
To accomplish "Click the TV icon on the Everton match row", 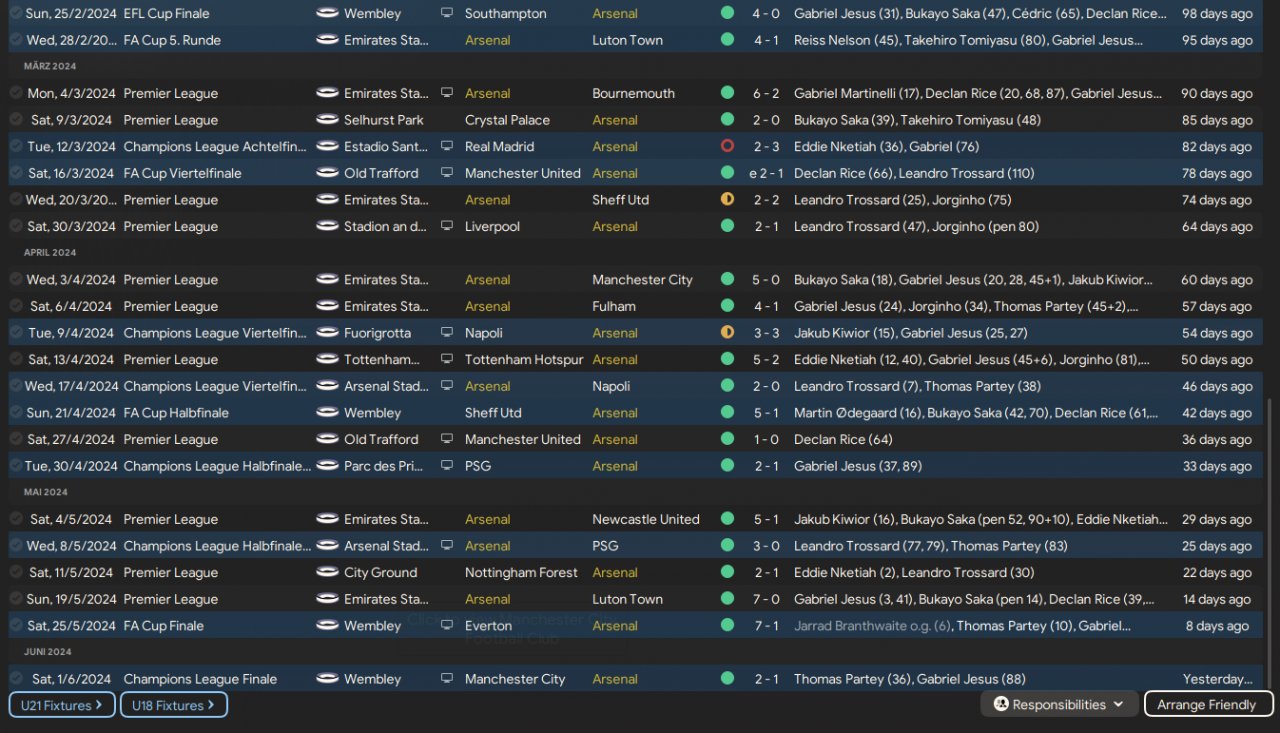I will [447, 626].
